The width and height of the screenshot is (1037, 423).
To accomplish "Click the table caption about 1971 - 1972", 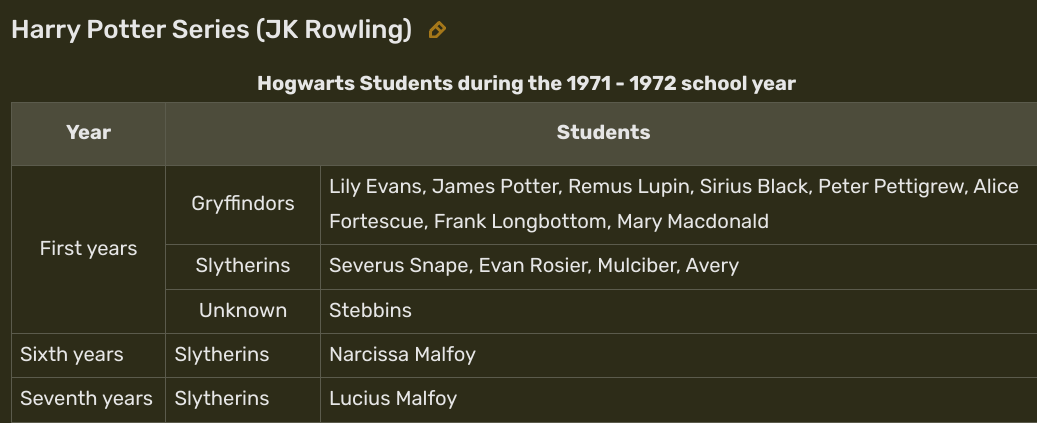I will click(x=526, y=84).
